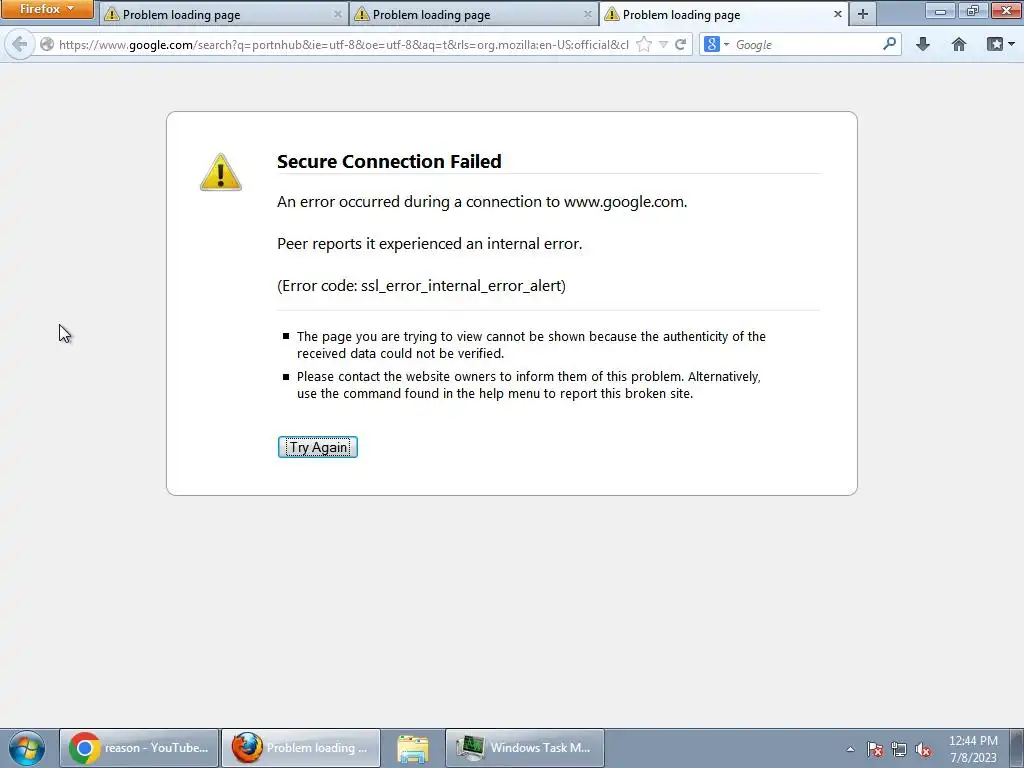Click Show desktop strip at taskbar end

click(x=1017, y=748)
